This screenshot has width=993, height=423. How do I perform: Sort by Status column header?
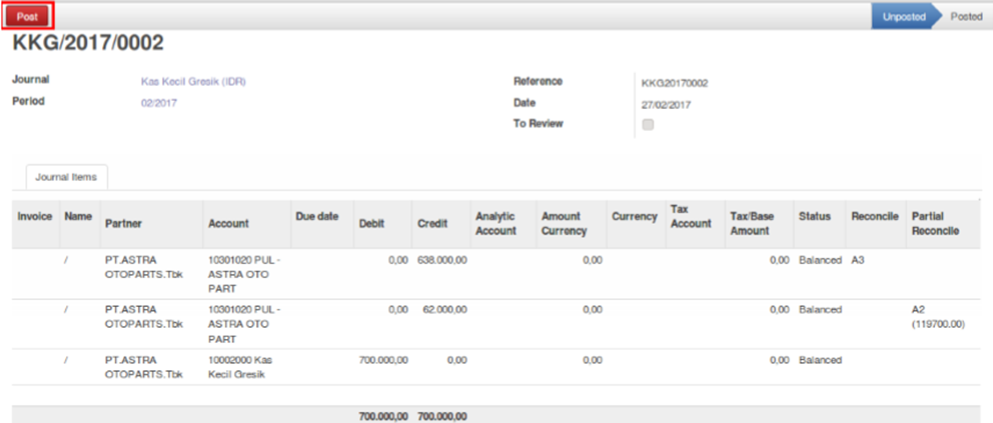tap(815, 216)
